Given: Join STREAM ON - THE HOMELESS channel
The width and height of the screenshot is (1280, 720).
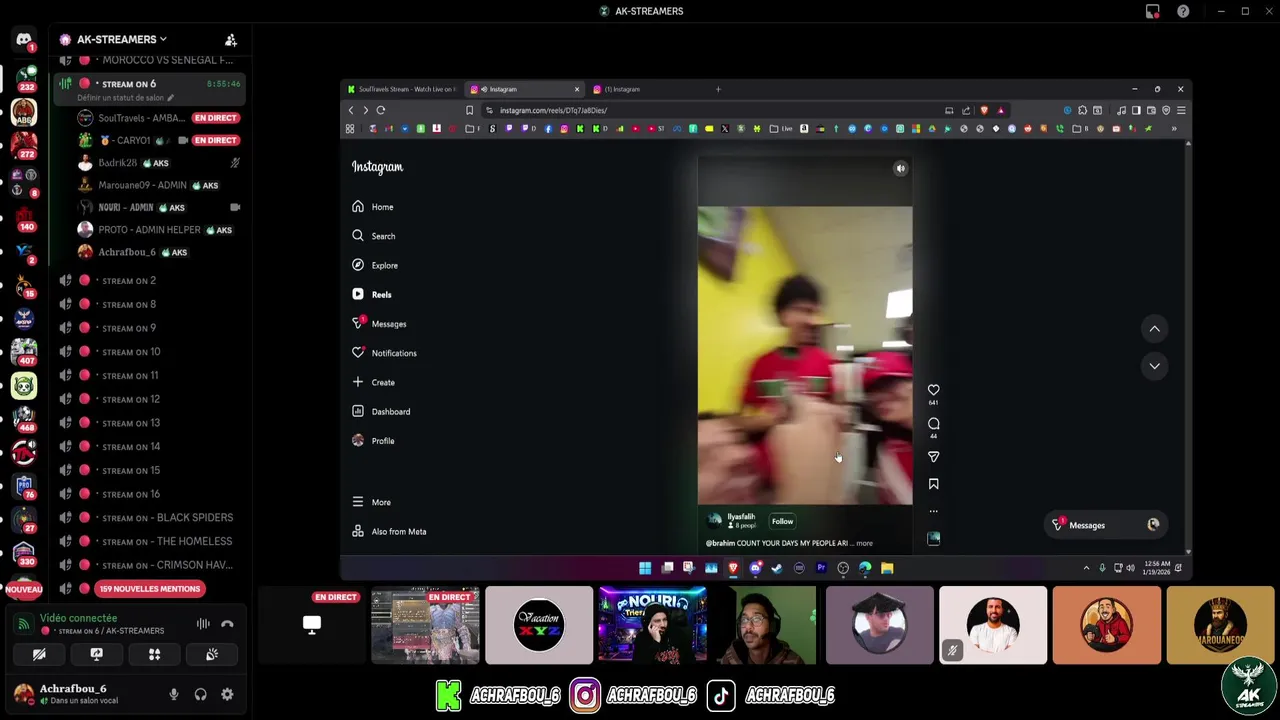Looking at the screenshot, I should click(150, 542).
